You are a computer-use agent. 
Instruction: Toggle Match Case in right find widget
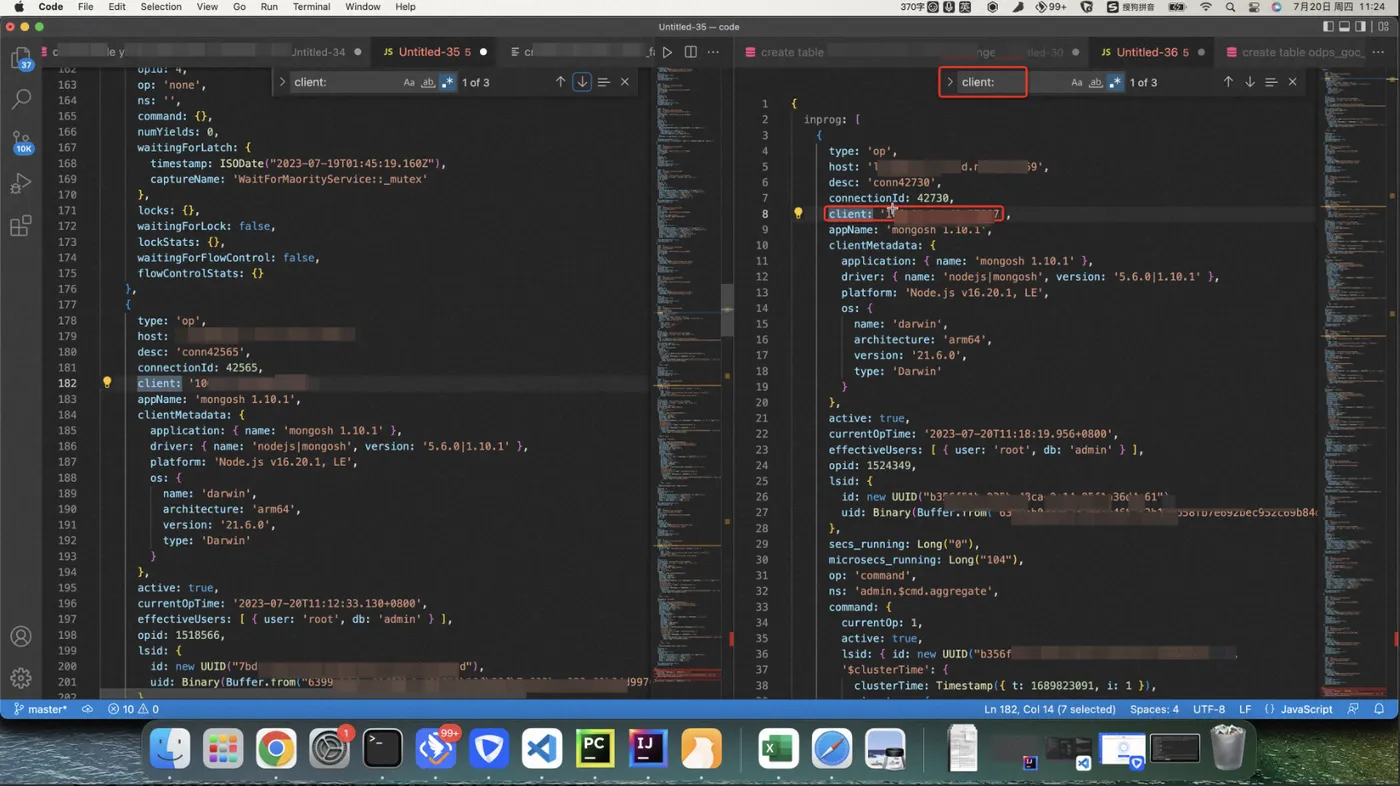click(x=1077, y=82)
